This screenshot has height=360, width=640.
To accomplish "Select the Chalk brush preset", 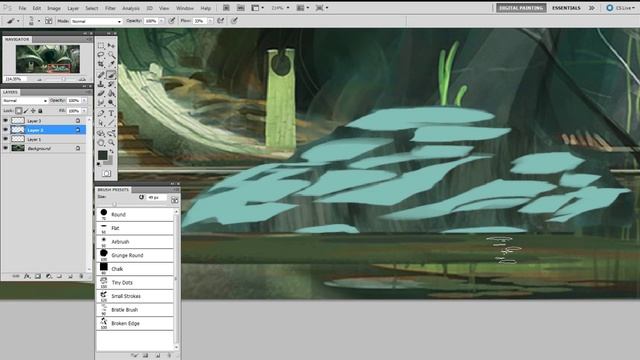I will point(135,269).
